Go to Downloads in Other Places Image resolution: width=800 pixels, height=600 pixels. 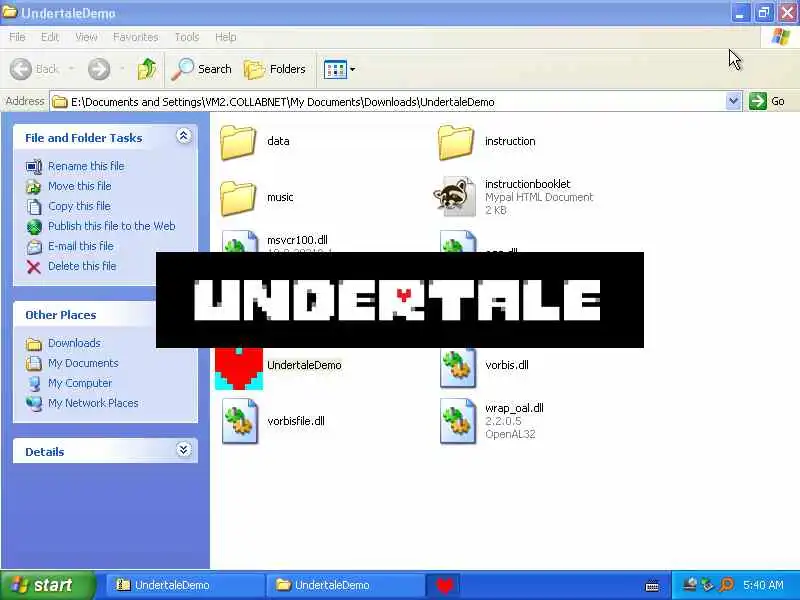[x=74, y=343]
